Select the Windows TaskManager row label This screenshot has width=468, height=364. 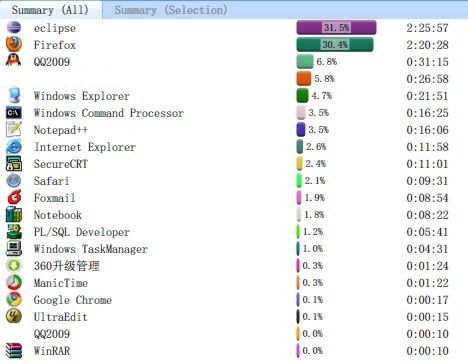[91, 249]
